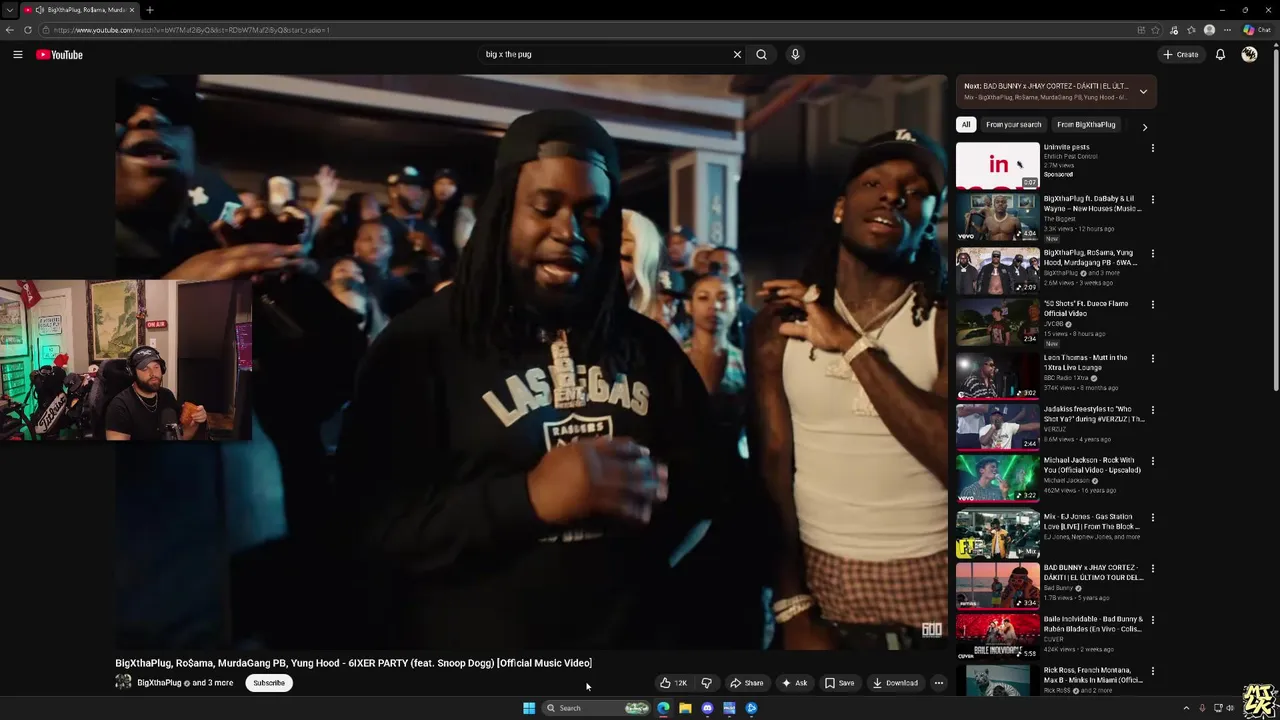Image resolution: width=1280 pixels, height=720 pixels.
Task: Open File Explorer from the taskbar
Action: (x=685, y=708)
